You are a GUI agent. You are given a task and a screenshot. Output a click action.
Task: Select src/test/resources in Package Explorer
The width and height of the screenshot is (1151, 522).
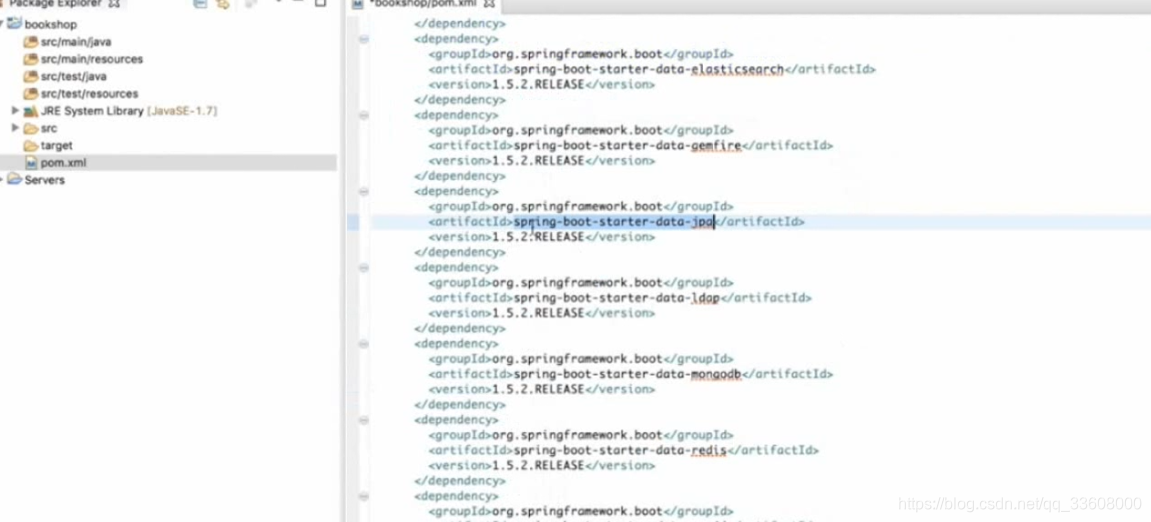pyautogui.click(x=90, y=93)
